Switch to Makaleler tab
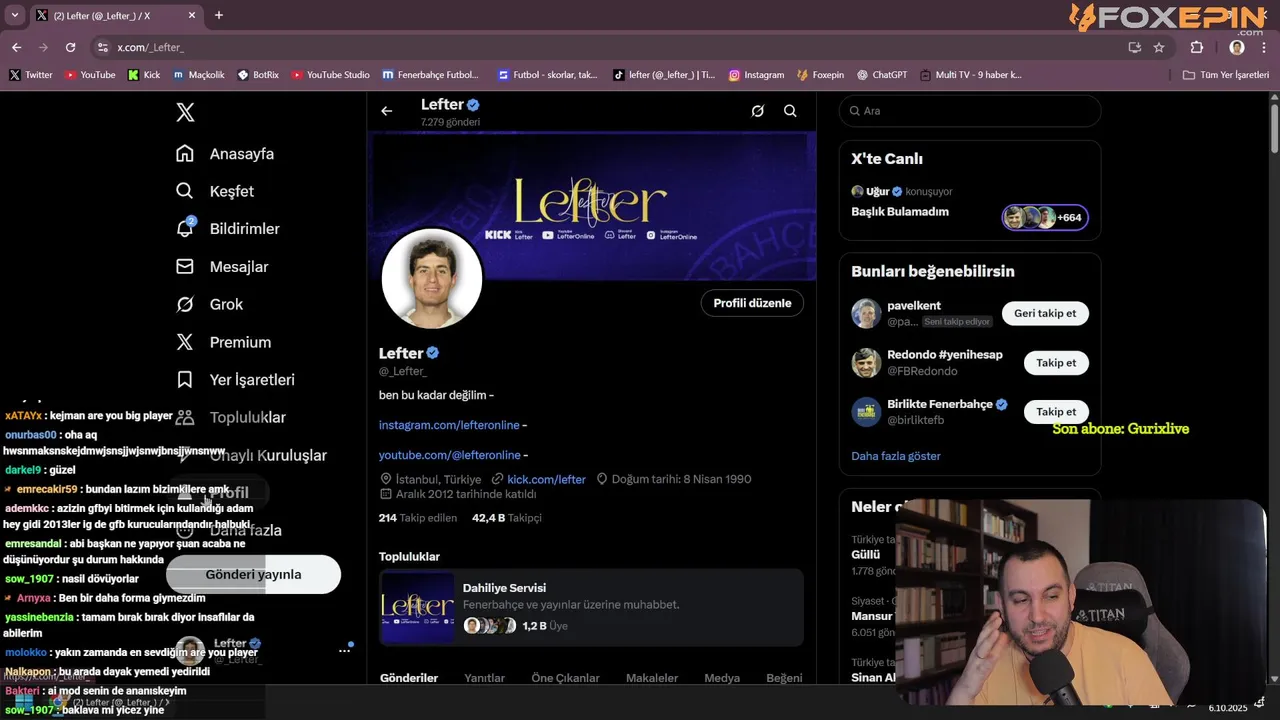The width and height of the screenshot is (1280, 720). coord(652,678)
